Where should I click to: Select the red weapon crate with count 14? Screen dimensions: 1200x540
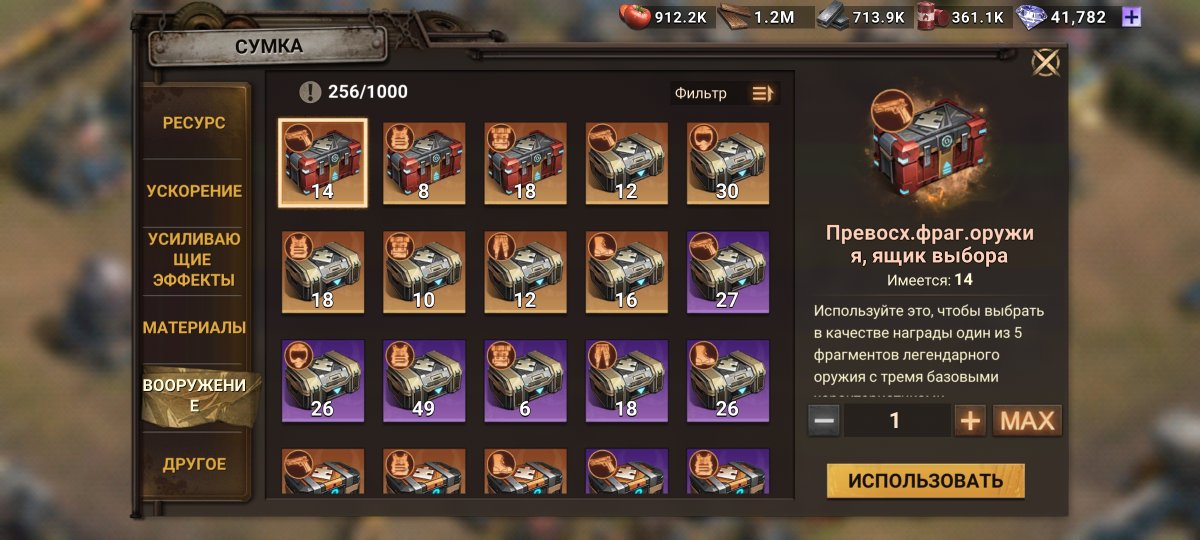click(x=322, y=163)
